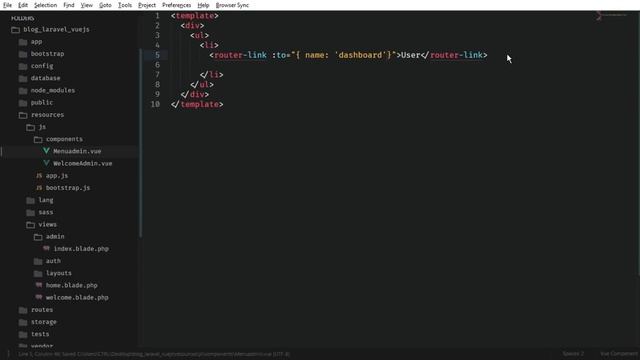This screenshot has height=360, width=640.
Task: Click line number 10 in gutter
Action: [x=155, y=104]
